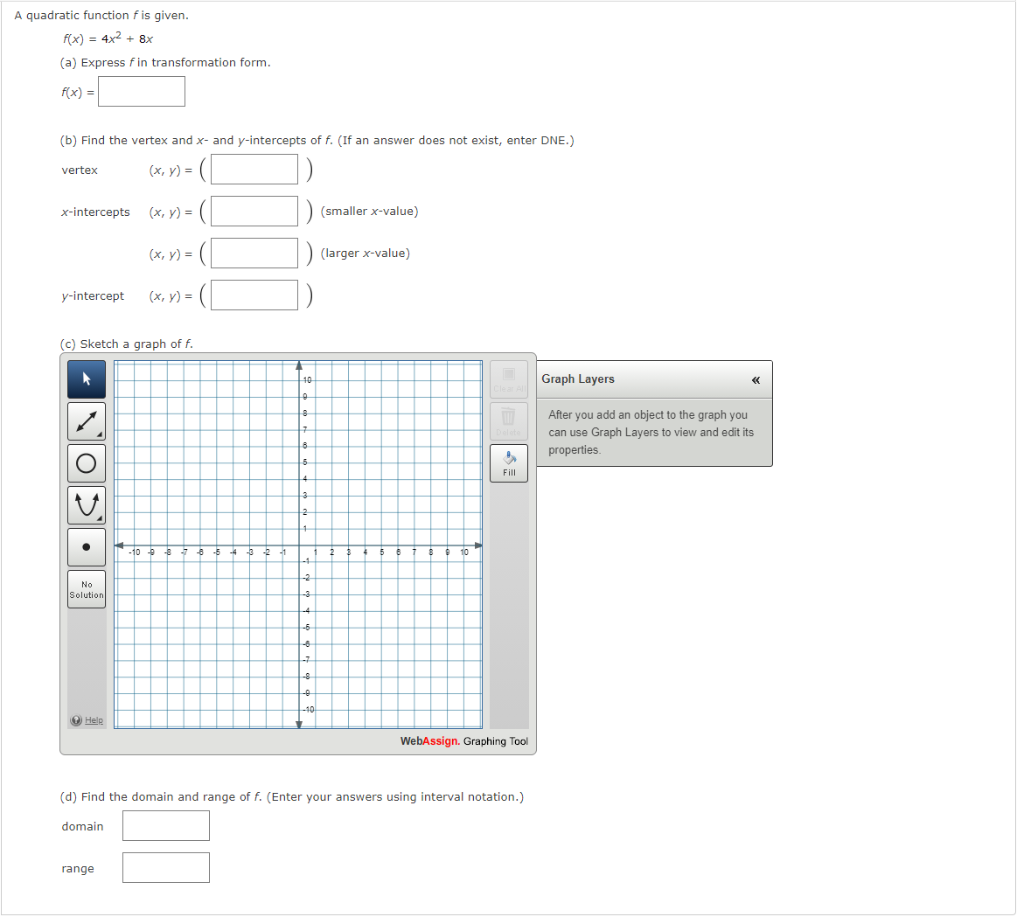Click the smaller x-intercept input box
Screen dimensions: 1024x917
tap(253, 210)
